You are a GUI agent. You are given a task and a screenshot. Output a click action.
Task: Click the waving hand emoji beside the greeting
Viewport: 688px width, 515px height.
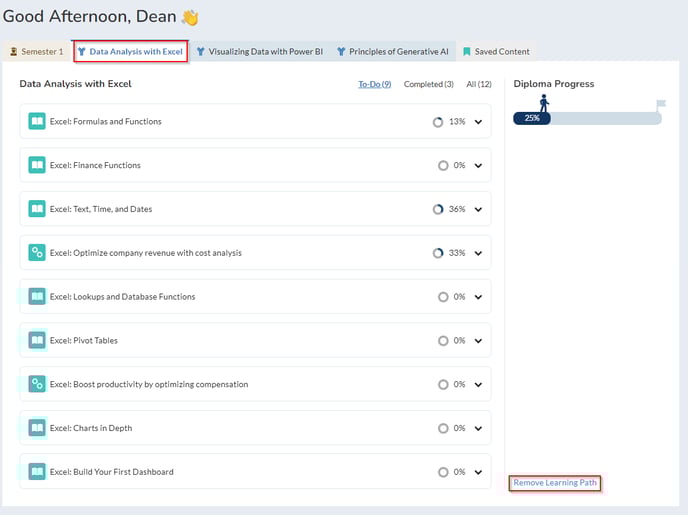pos(190,18)
